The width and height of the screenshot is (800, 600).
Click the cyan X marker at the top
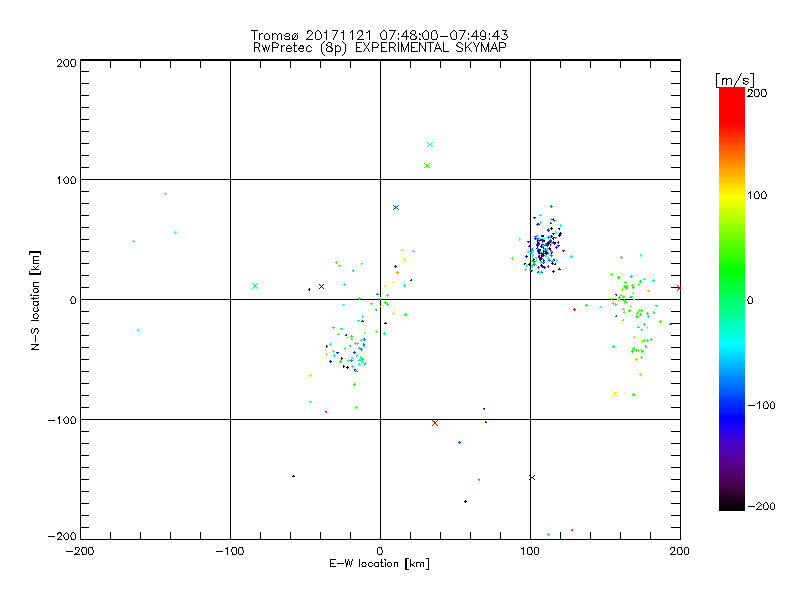430,144
